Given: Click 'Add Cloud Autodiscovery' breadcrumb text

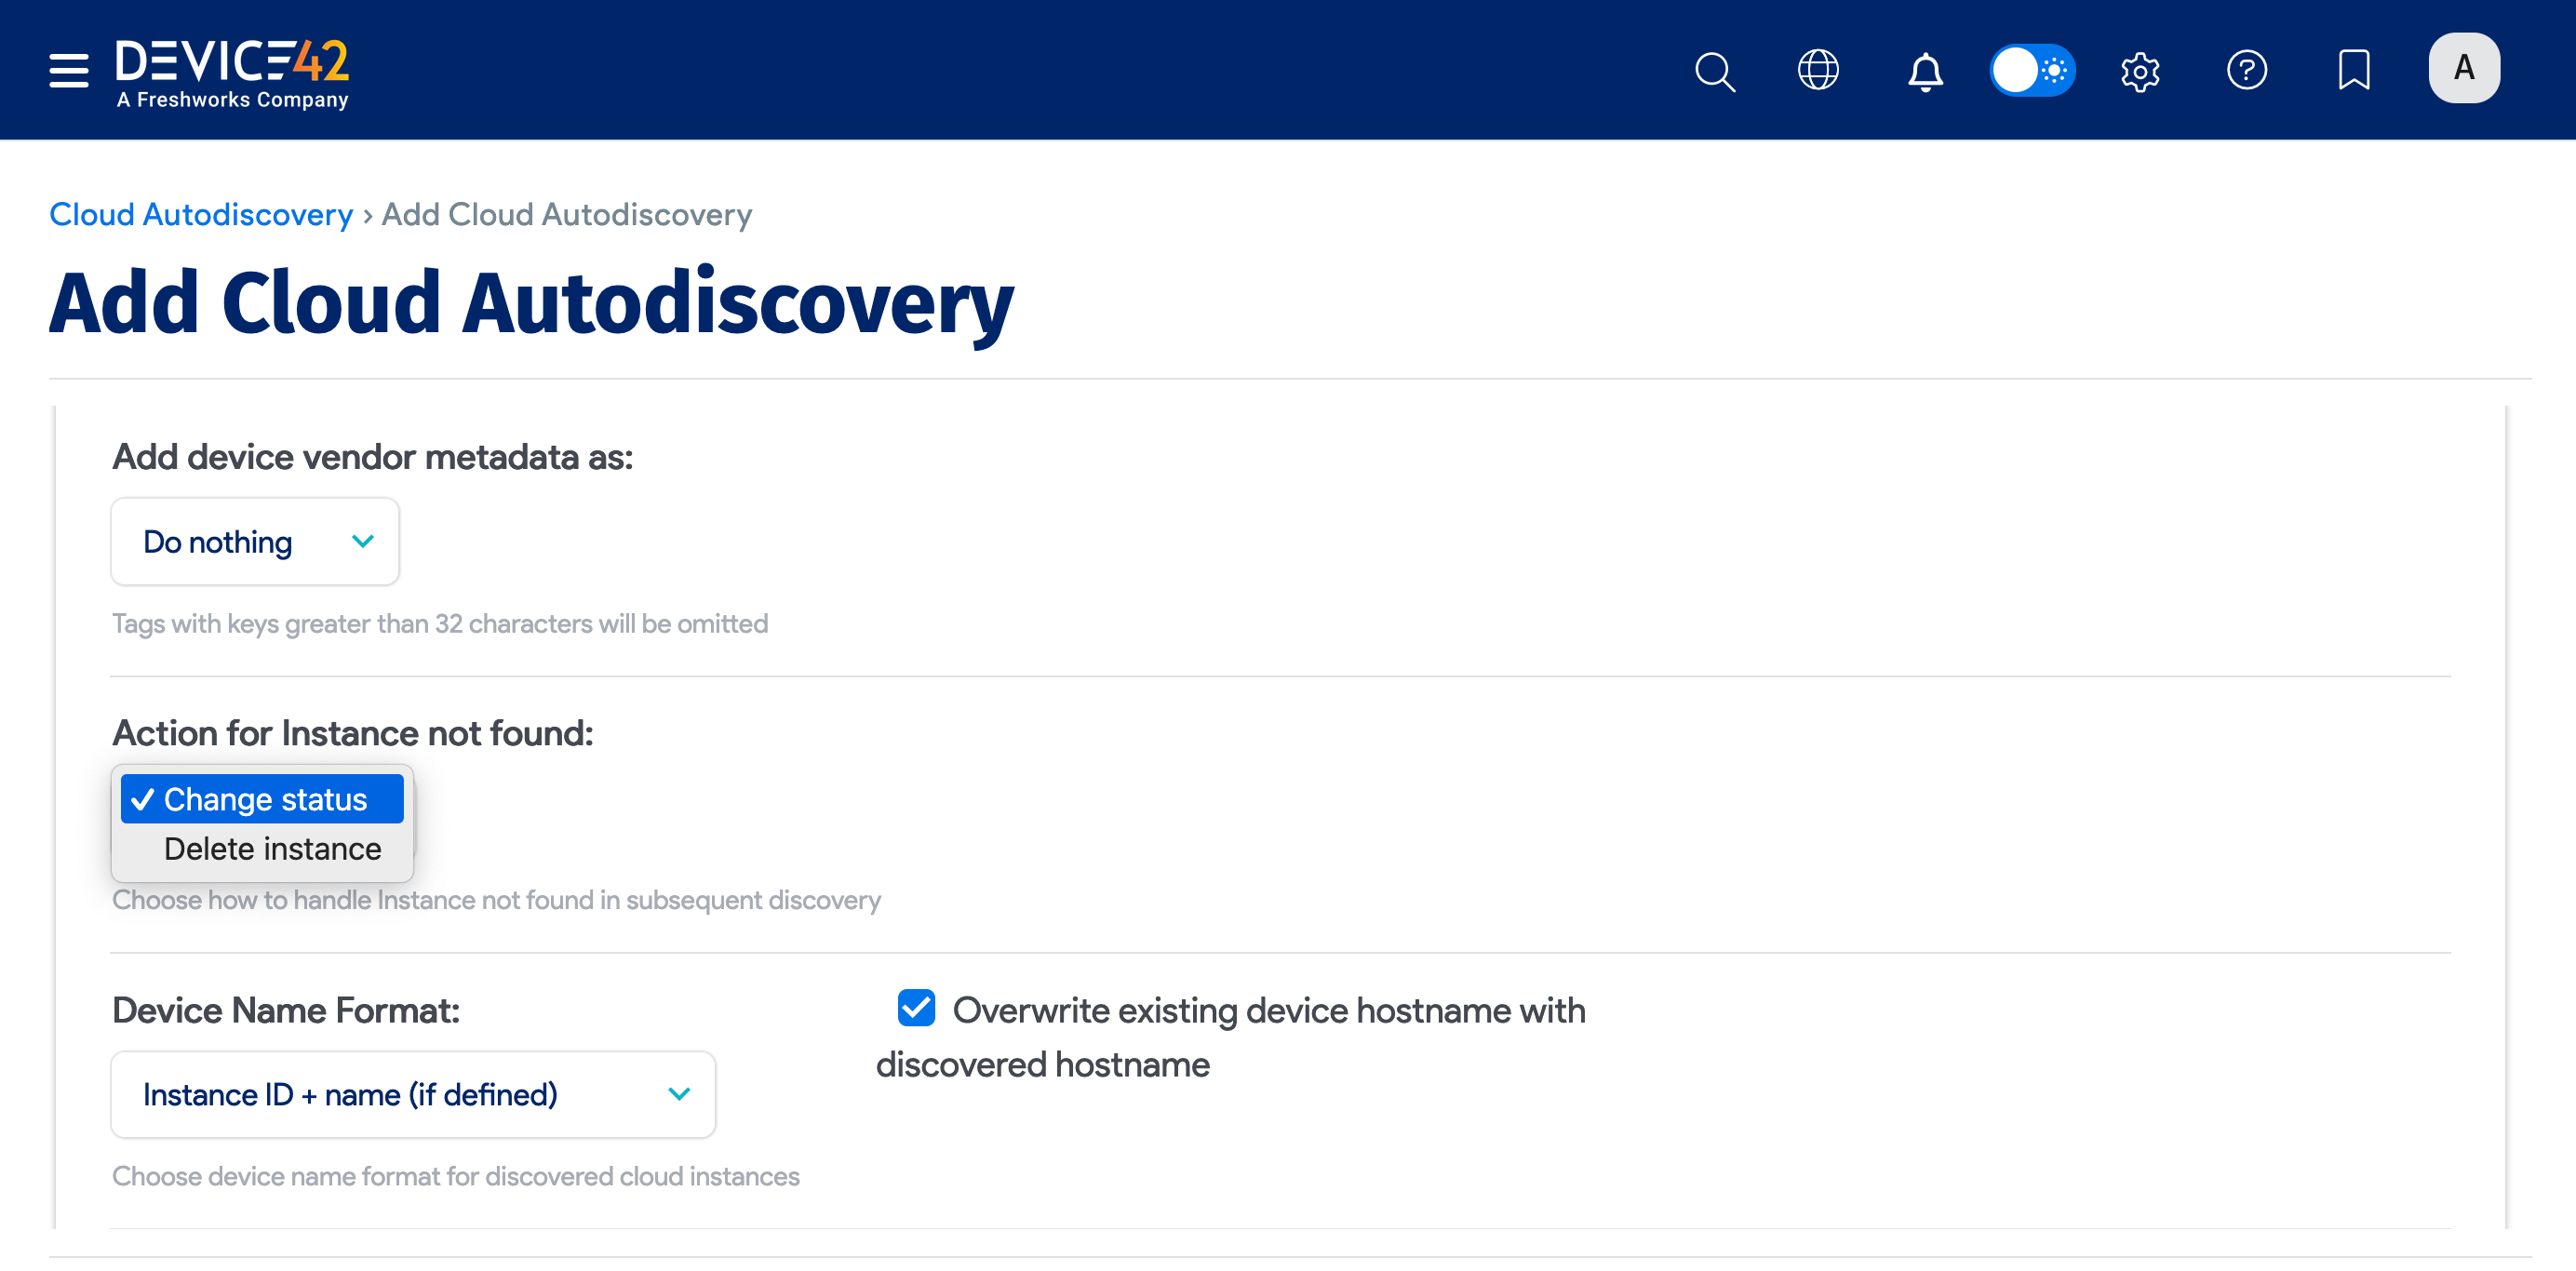Looking at the screenshot, I should point(566,214).
